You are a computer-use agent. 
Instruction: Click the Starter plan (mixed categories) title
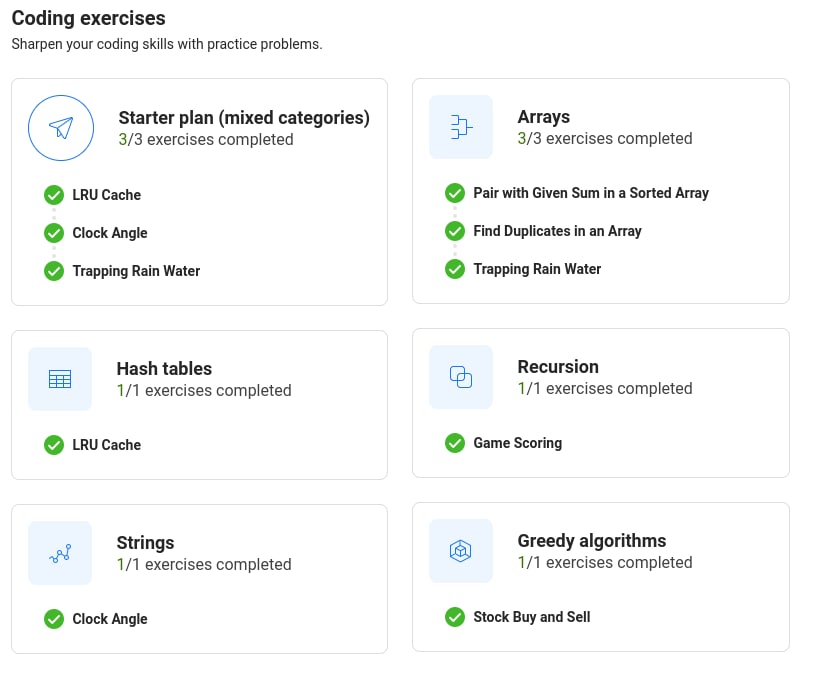246,117
